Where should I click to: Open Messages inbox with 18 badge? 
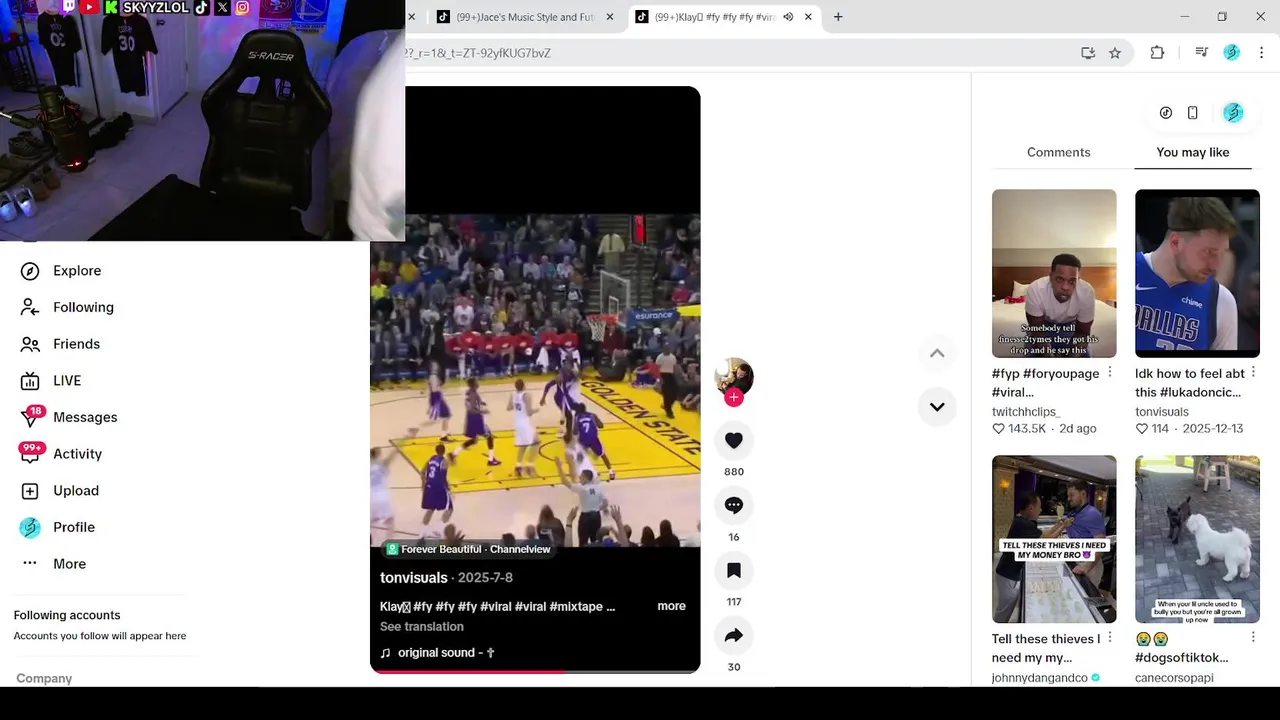coord(68,417)
